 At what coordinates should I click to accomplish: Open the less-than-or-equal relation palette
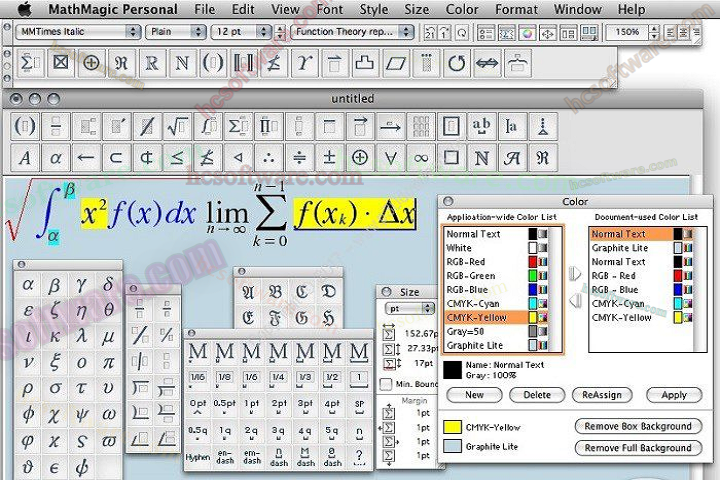coord(177,158)
